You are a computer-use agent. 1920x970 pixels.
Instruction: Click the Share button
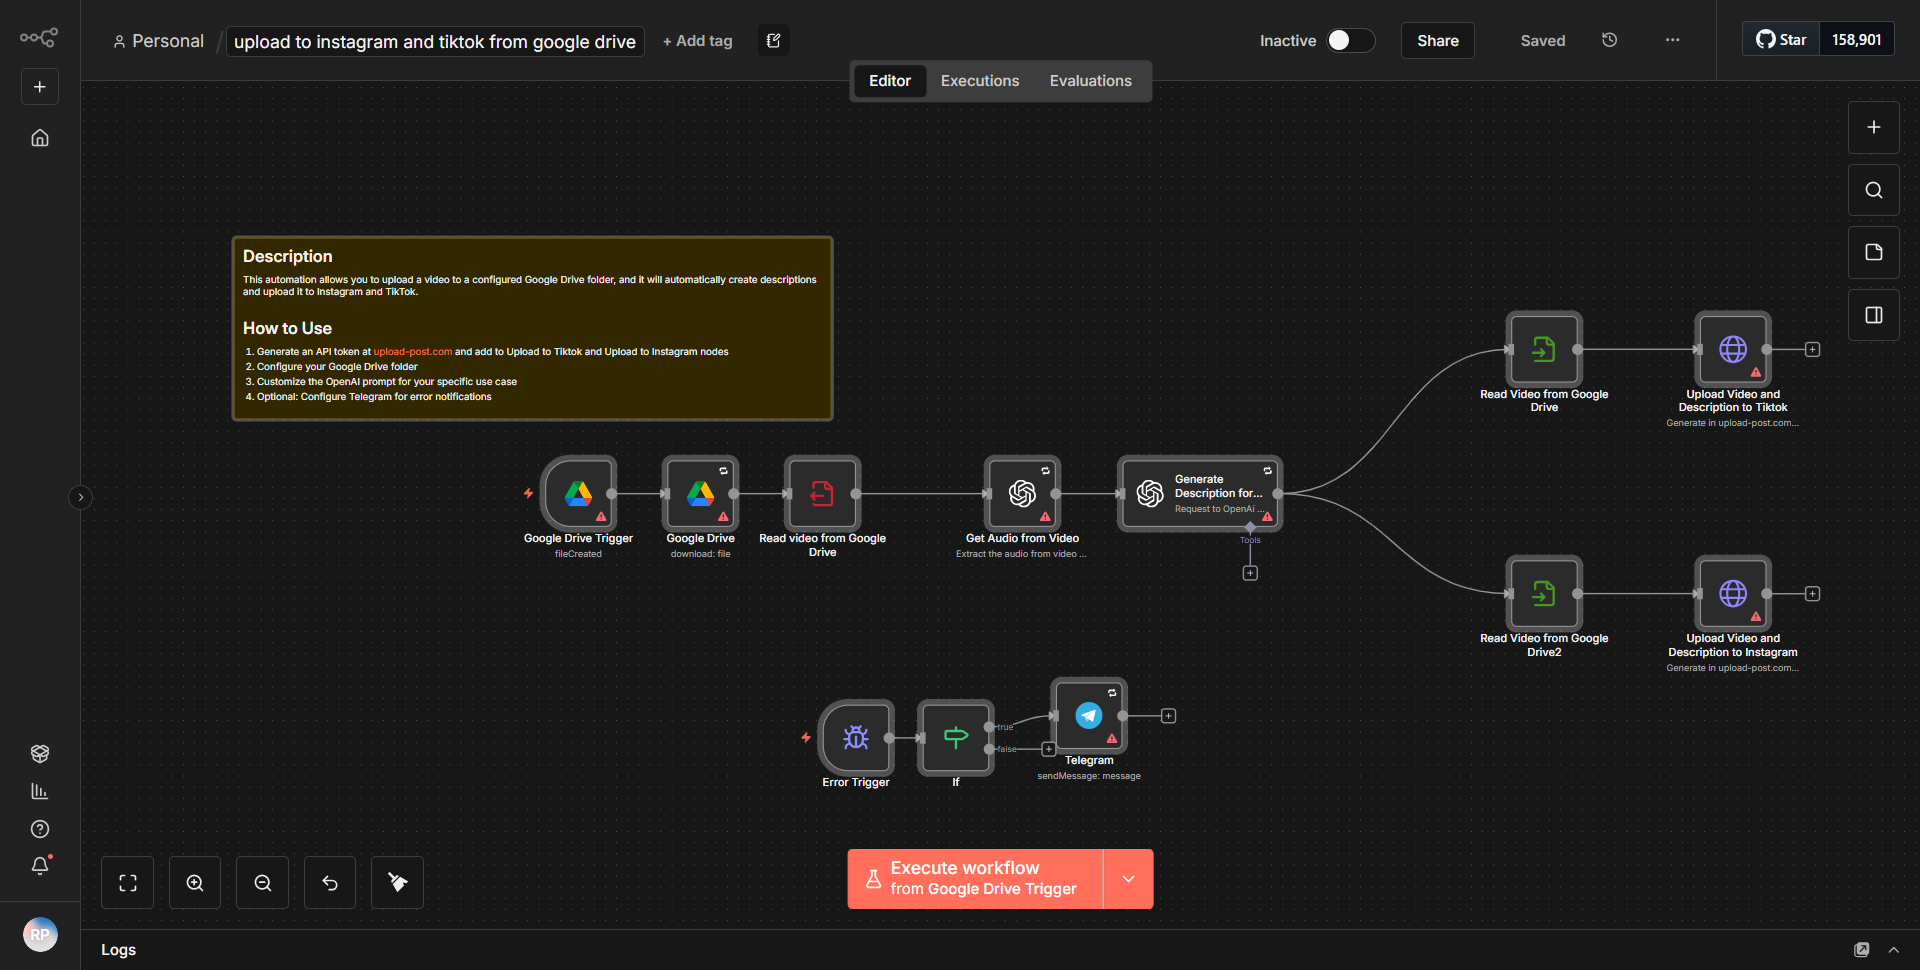[x=1437, y=41]
